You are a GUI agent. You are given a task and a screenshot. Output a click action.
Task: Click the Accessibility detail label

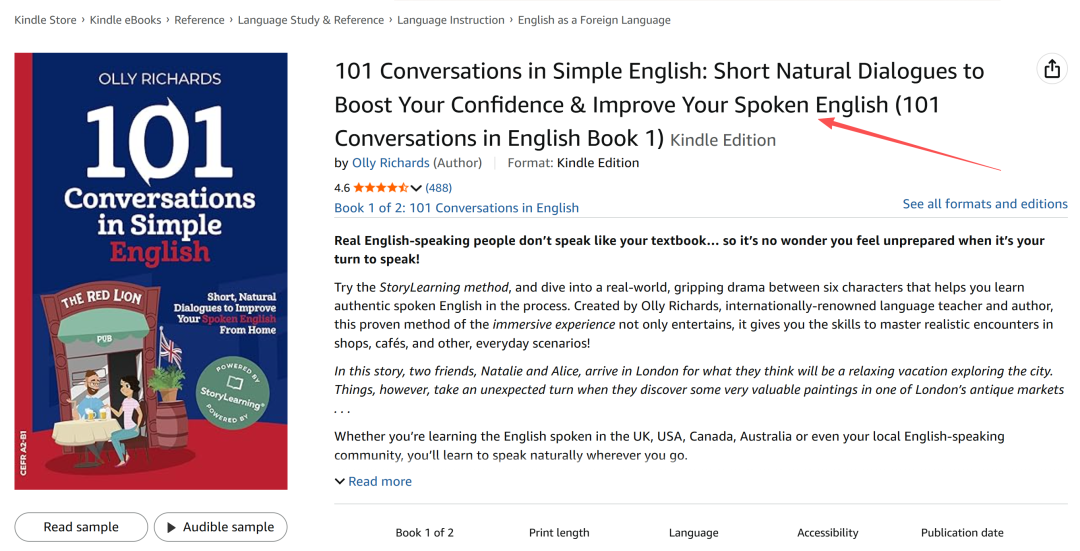point(827,532)
